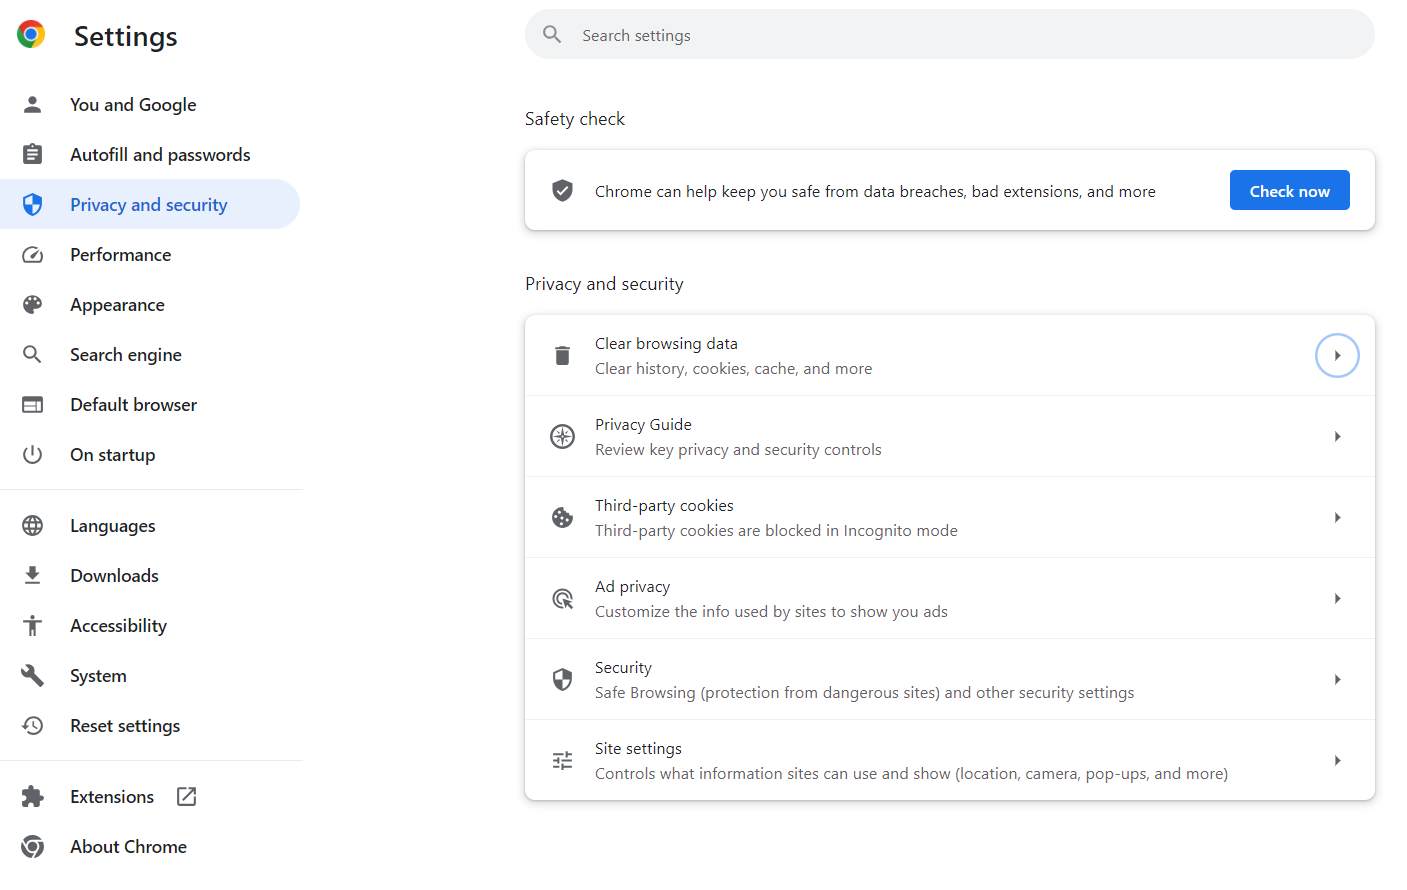Viewport: 1407px width, 890px height.
Task: Open Ad privacy using its right arrow
Action: (x=1337, y=598)
